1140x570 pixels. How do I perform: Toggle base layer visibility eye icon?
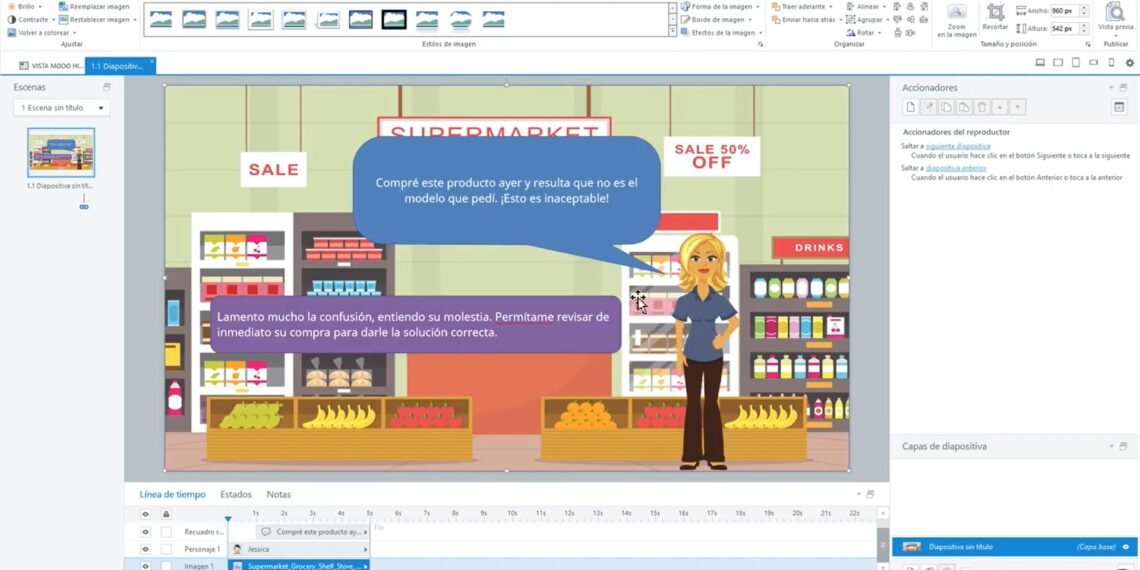[1125, 547]
